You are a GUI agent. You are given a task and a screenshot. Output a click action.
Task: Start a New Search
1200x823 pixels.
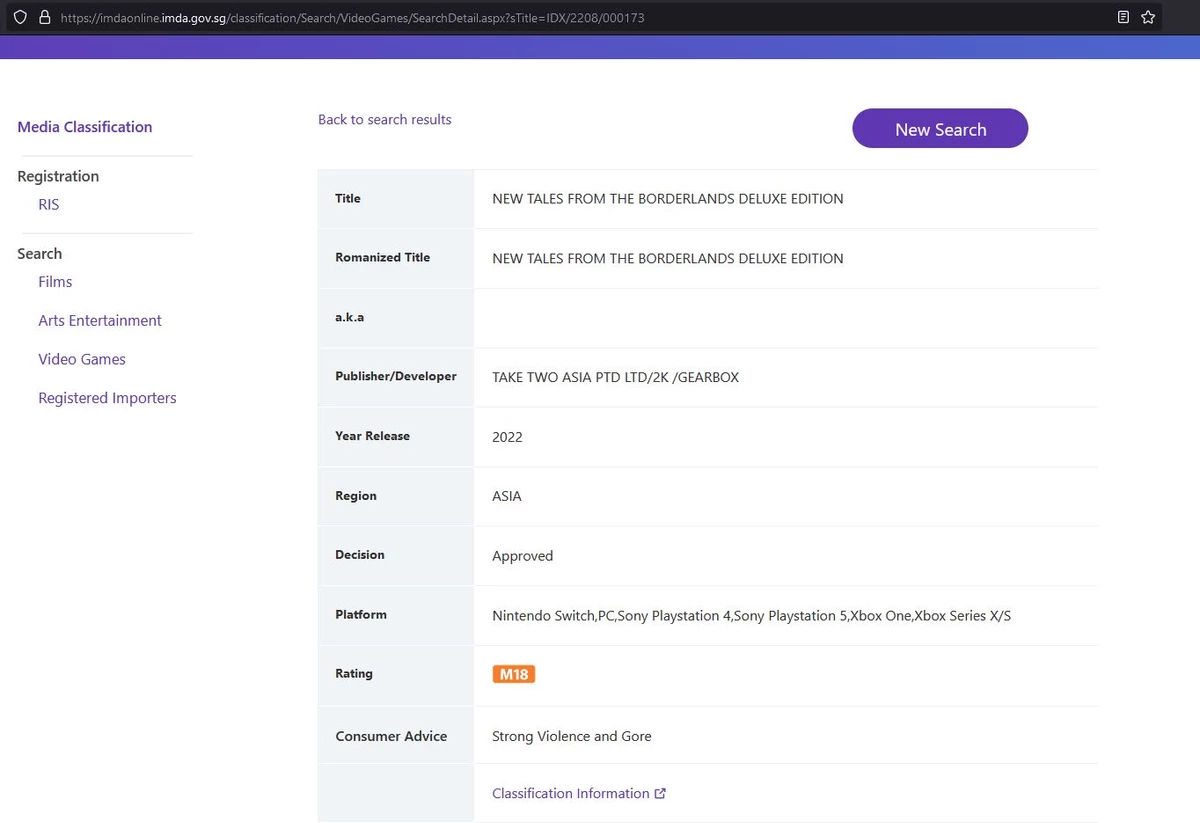[940, 129]
